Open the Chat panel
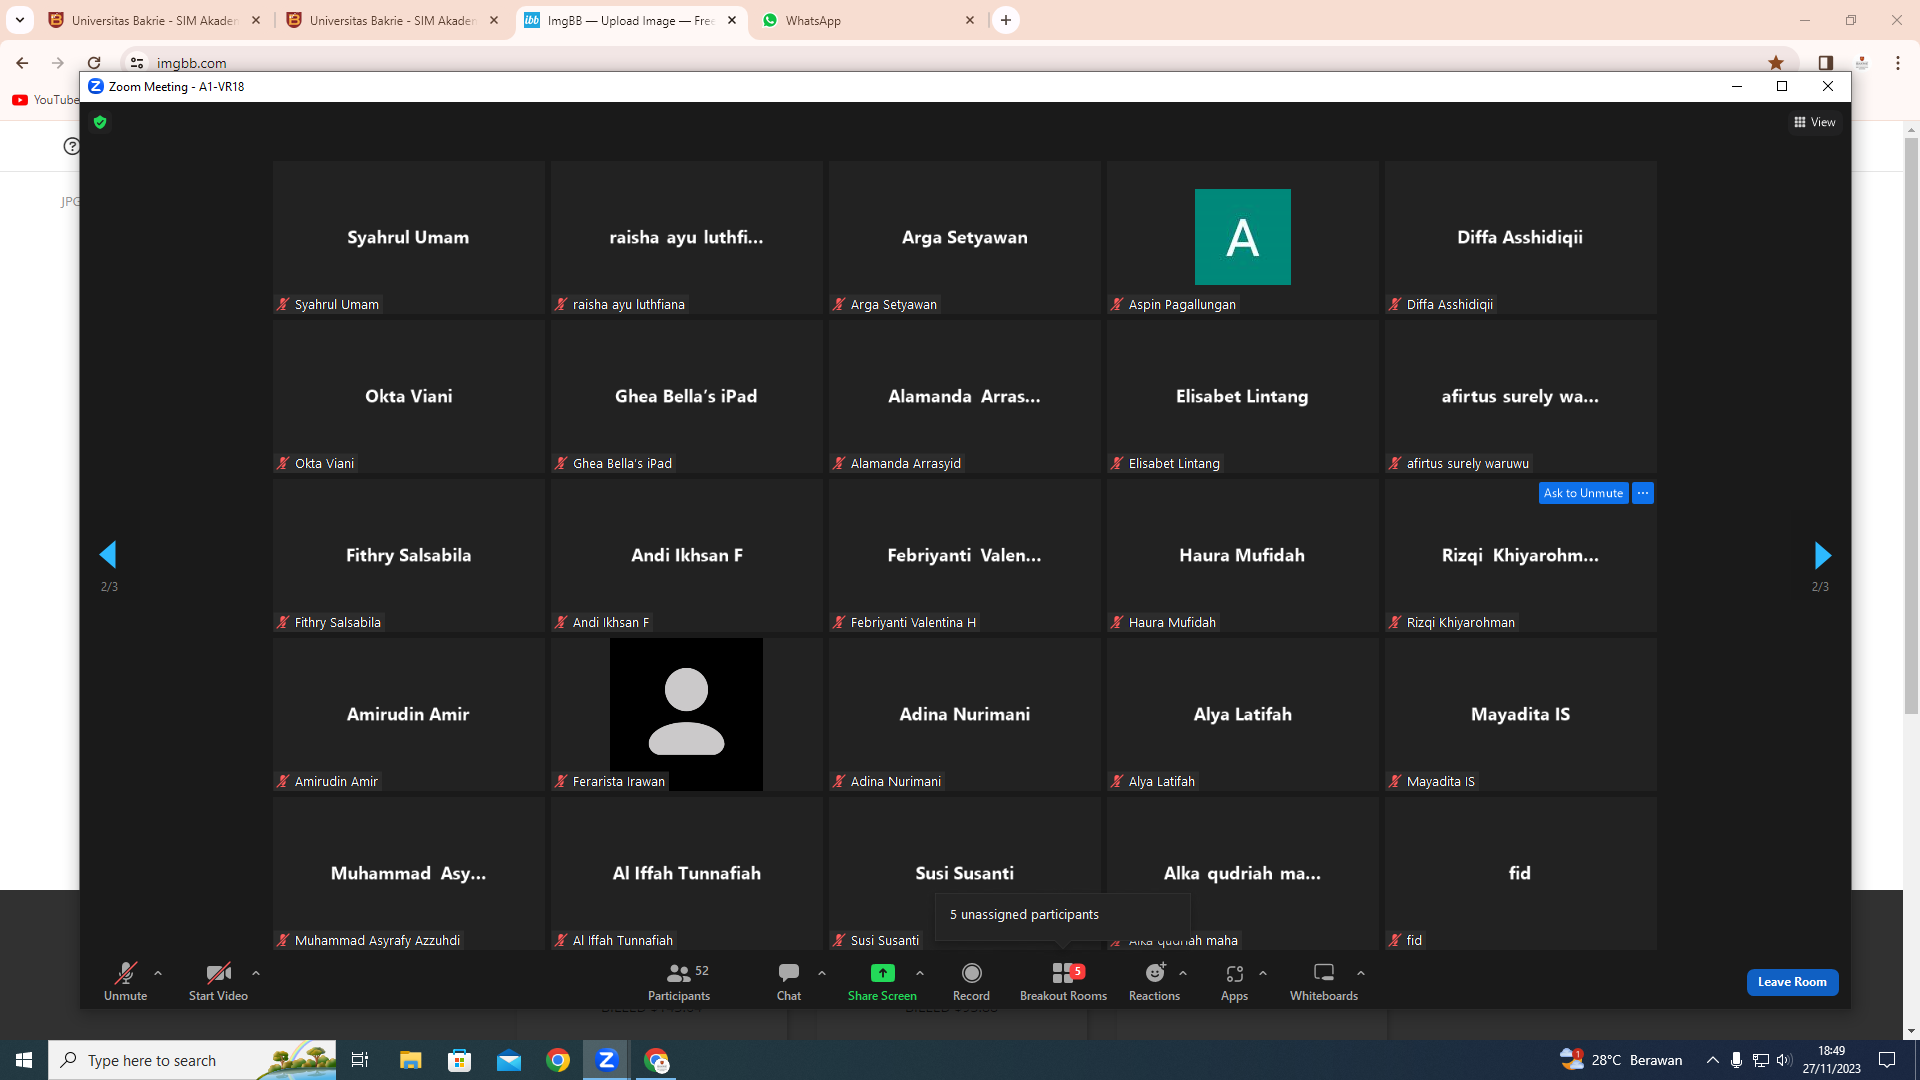The width and height of the screenshot is (1920, 1080). pyautogui.click(x=789, y=981)
